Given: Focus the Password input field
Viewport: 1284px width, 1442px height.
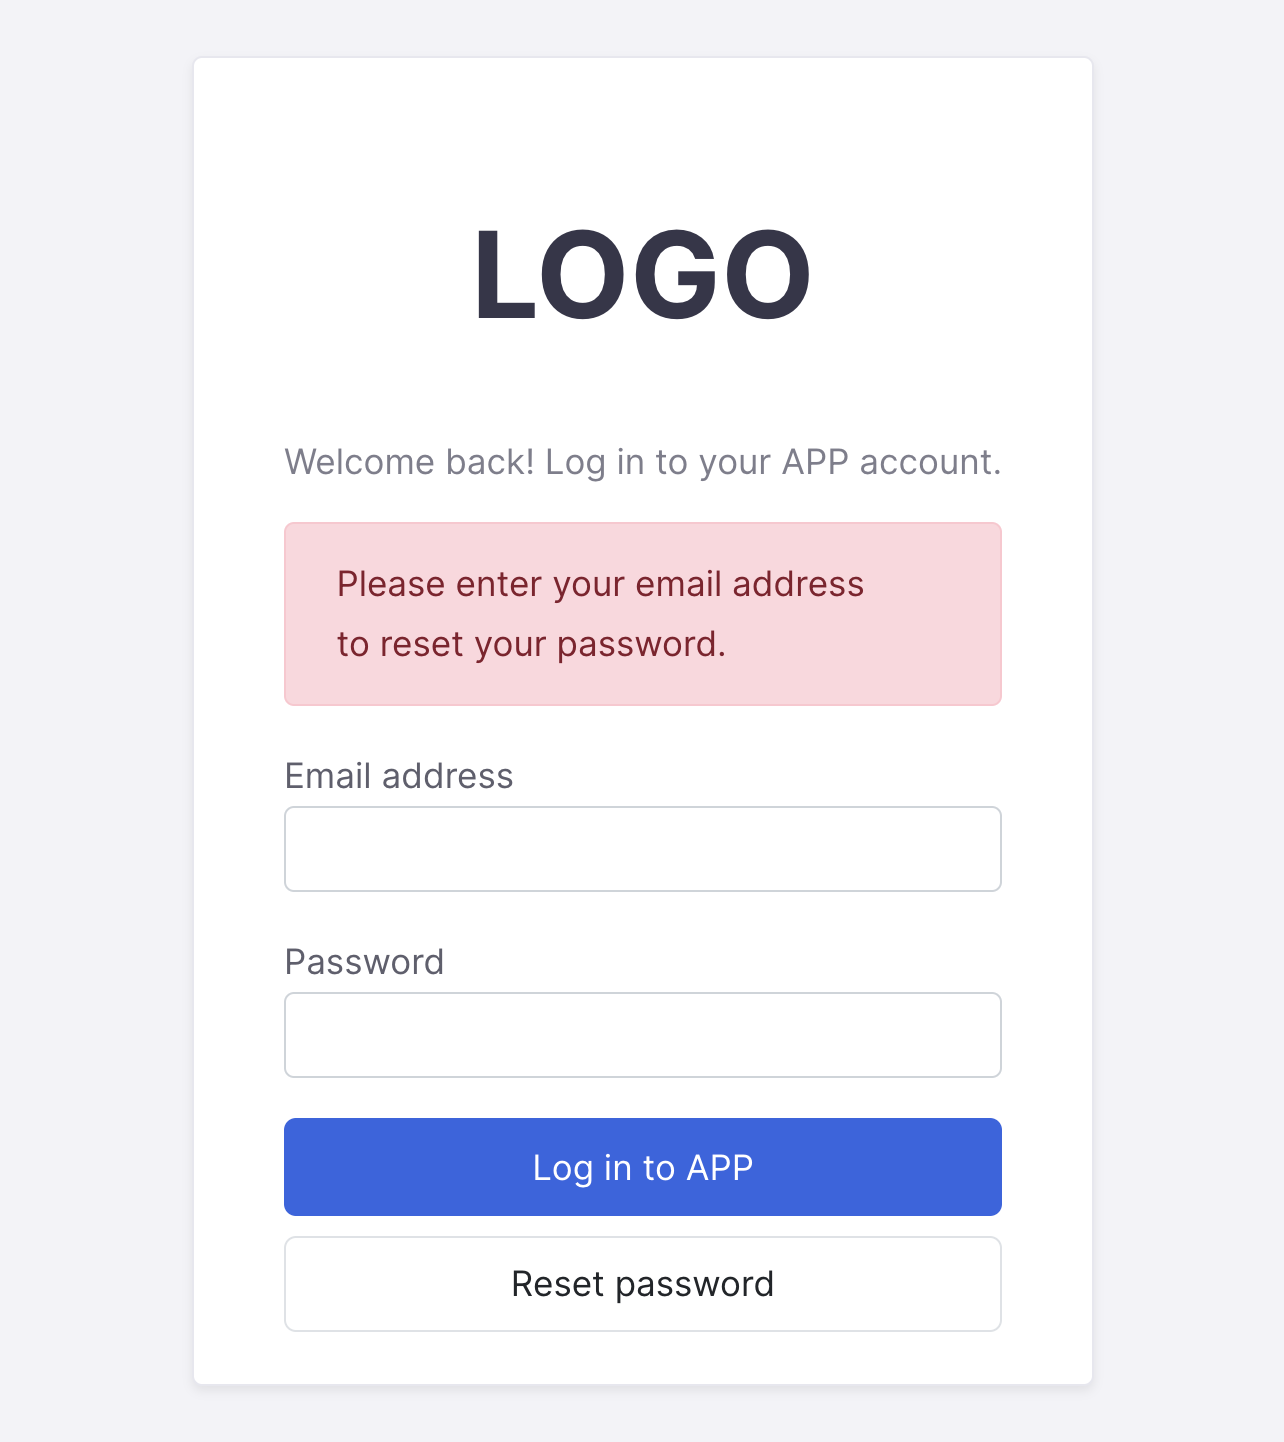Looking at the screenshot, I should (x=643, y=1035).
